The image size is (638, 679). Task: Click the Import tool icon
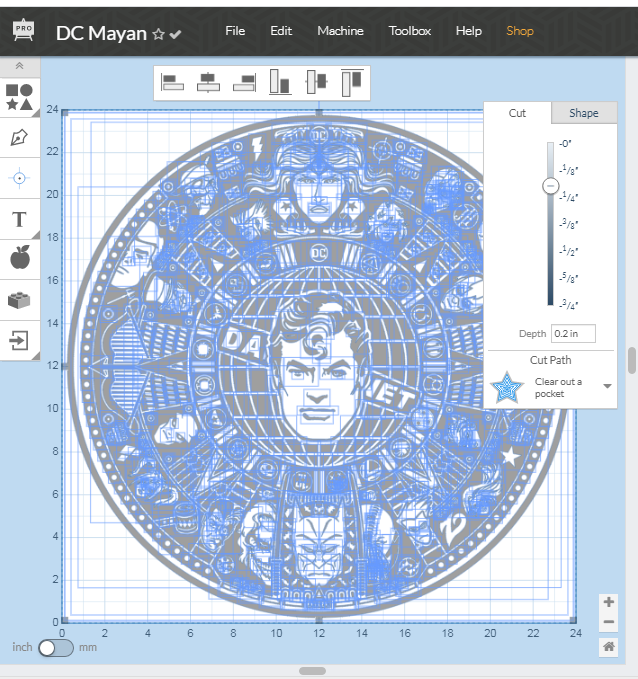[19, 340]
